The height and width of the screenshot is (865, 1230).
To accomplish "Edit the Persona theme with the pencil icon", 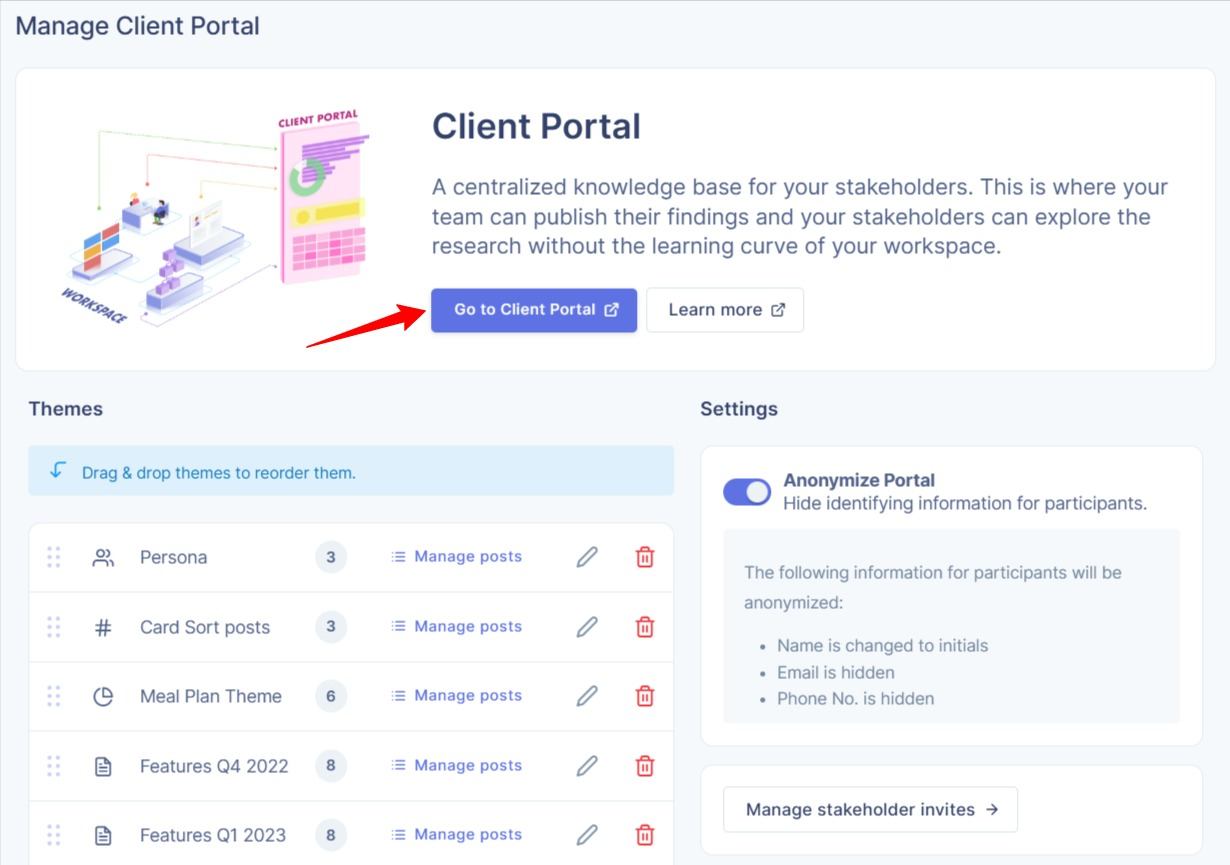I will (x=586, y=557).
